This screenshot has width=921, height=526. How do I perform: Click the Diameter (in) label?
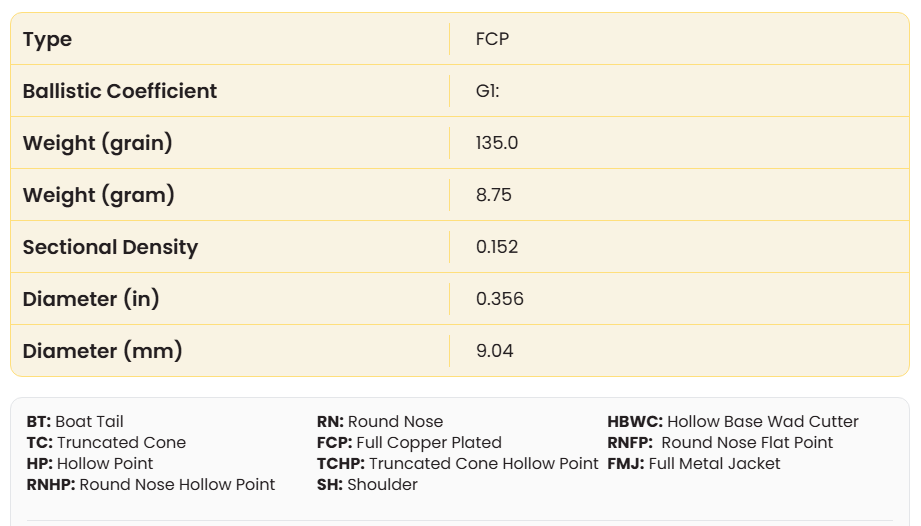click(x=91, y=299)
